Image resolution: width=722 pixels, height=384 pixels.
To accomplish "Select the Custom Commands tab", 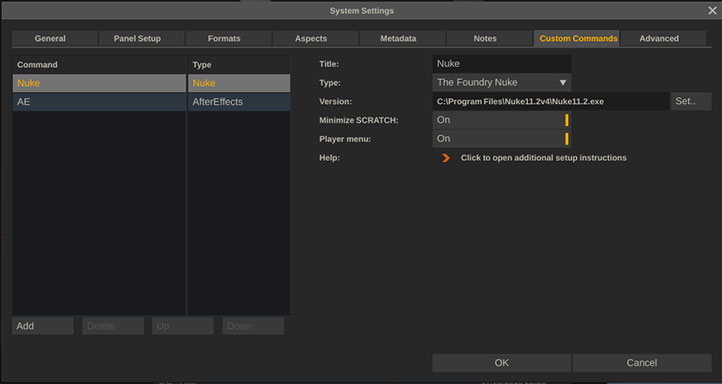I will click(x=576, y=39).
